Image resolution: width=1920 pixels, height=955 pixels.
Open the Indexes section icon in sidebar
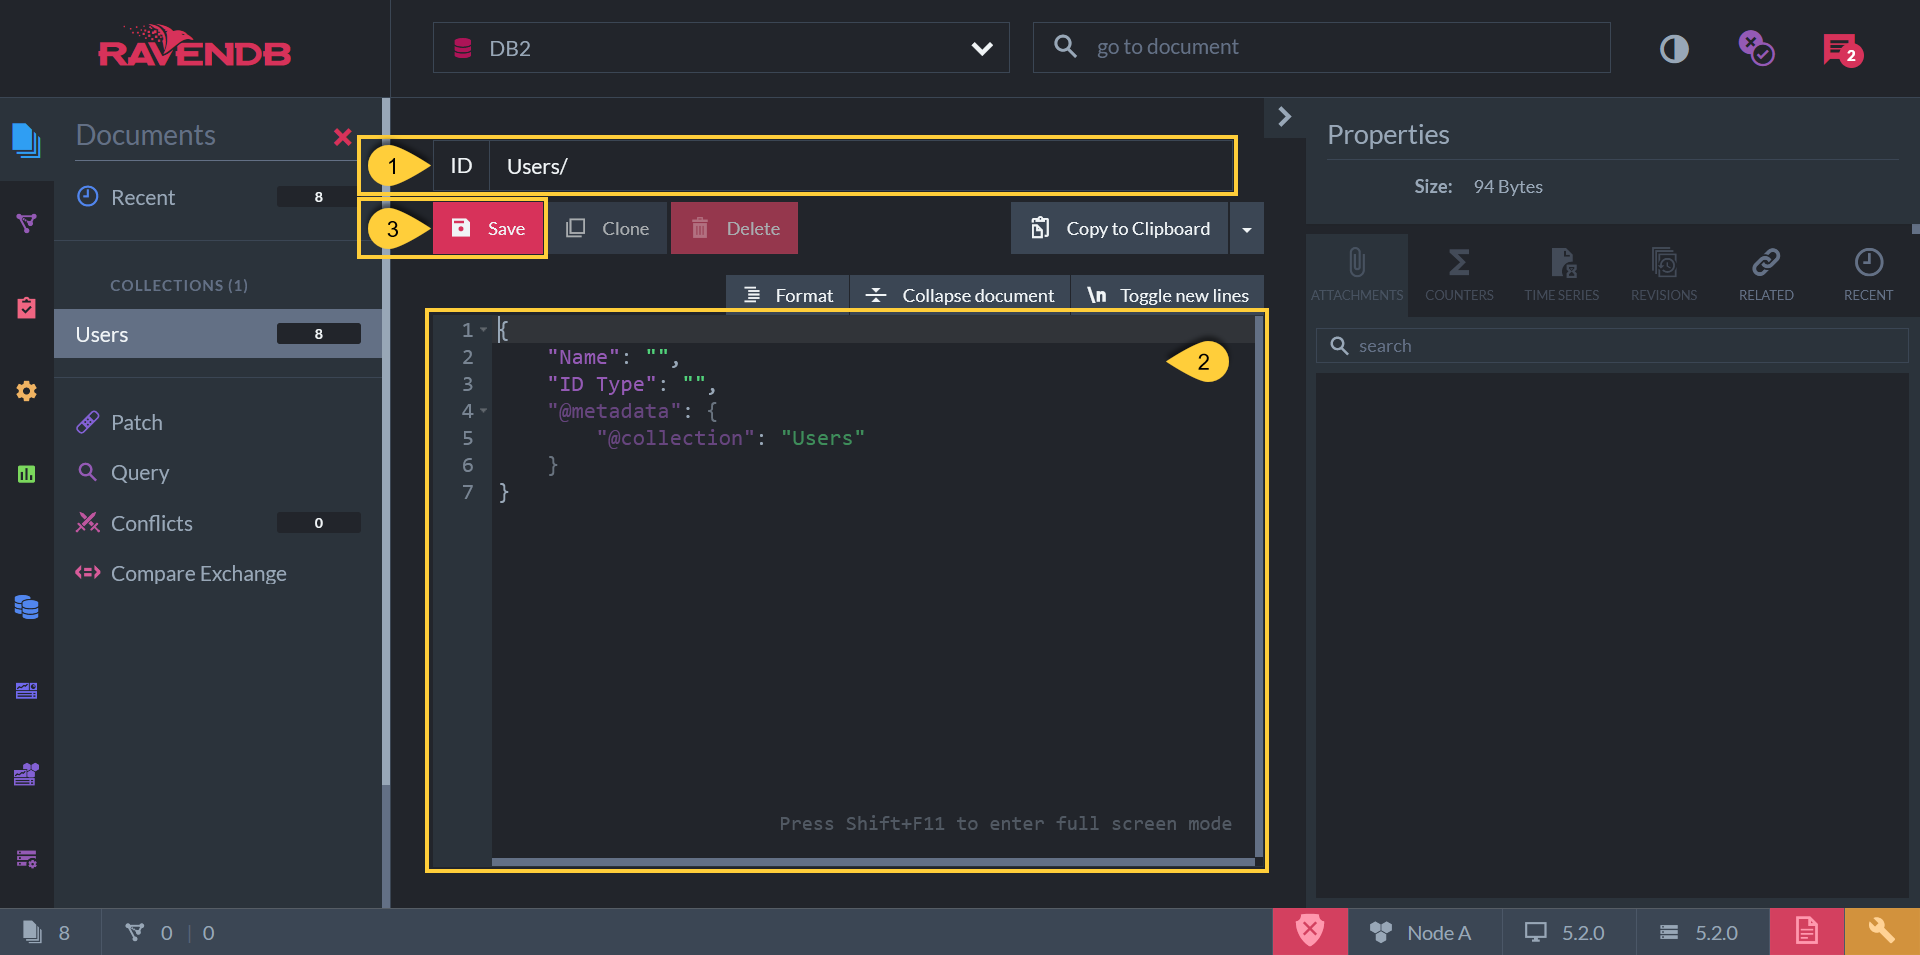(x=26, y=223)
